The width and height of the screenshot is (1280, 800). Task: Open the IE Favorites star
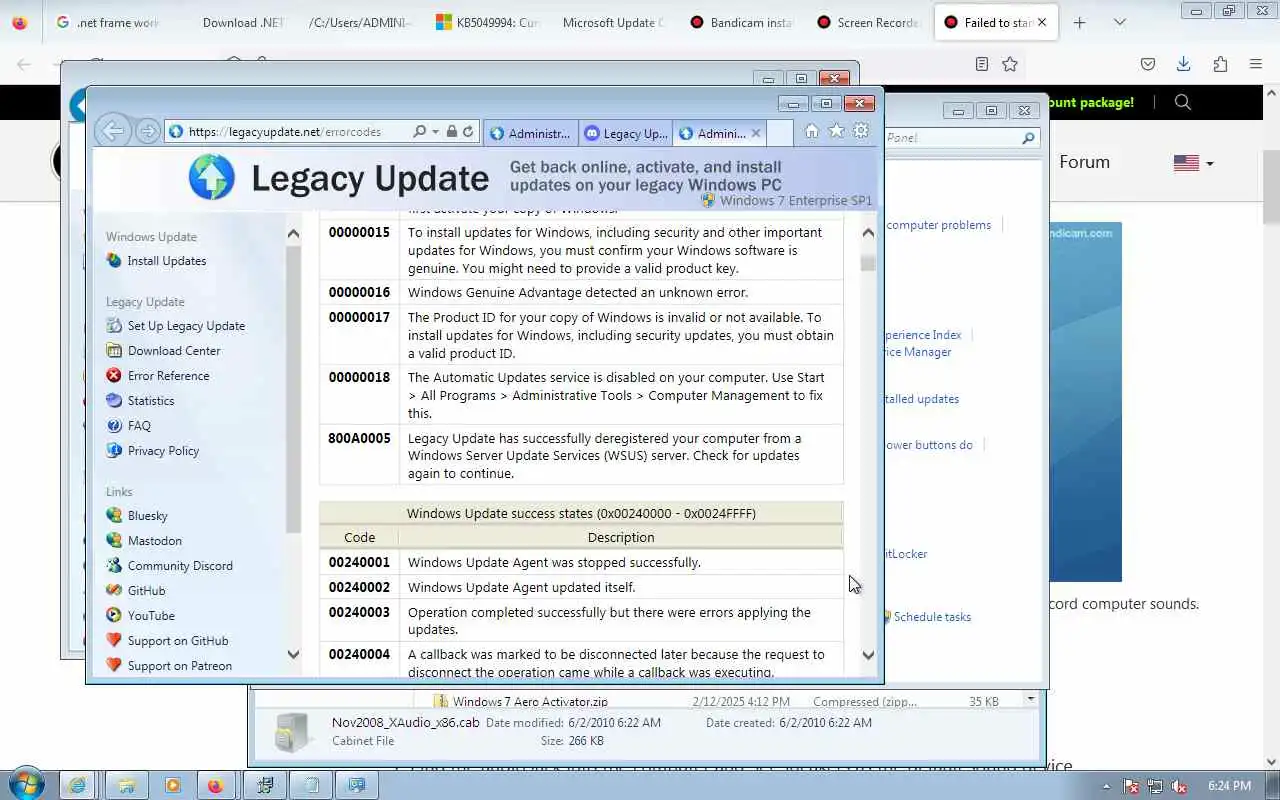tap(836, 131)
